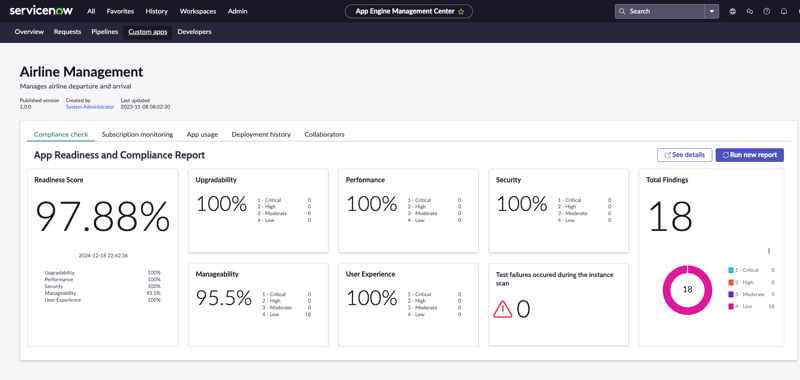Viewport: 800px width, 380px height.
Task: Click the User Experience 100% score
Action: coord(371,298)
